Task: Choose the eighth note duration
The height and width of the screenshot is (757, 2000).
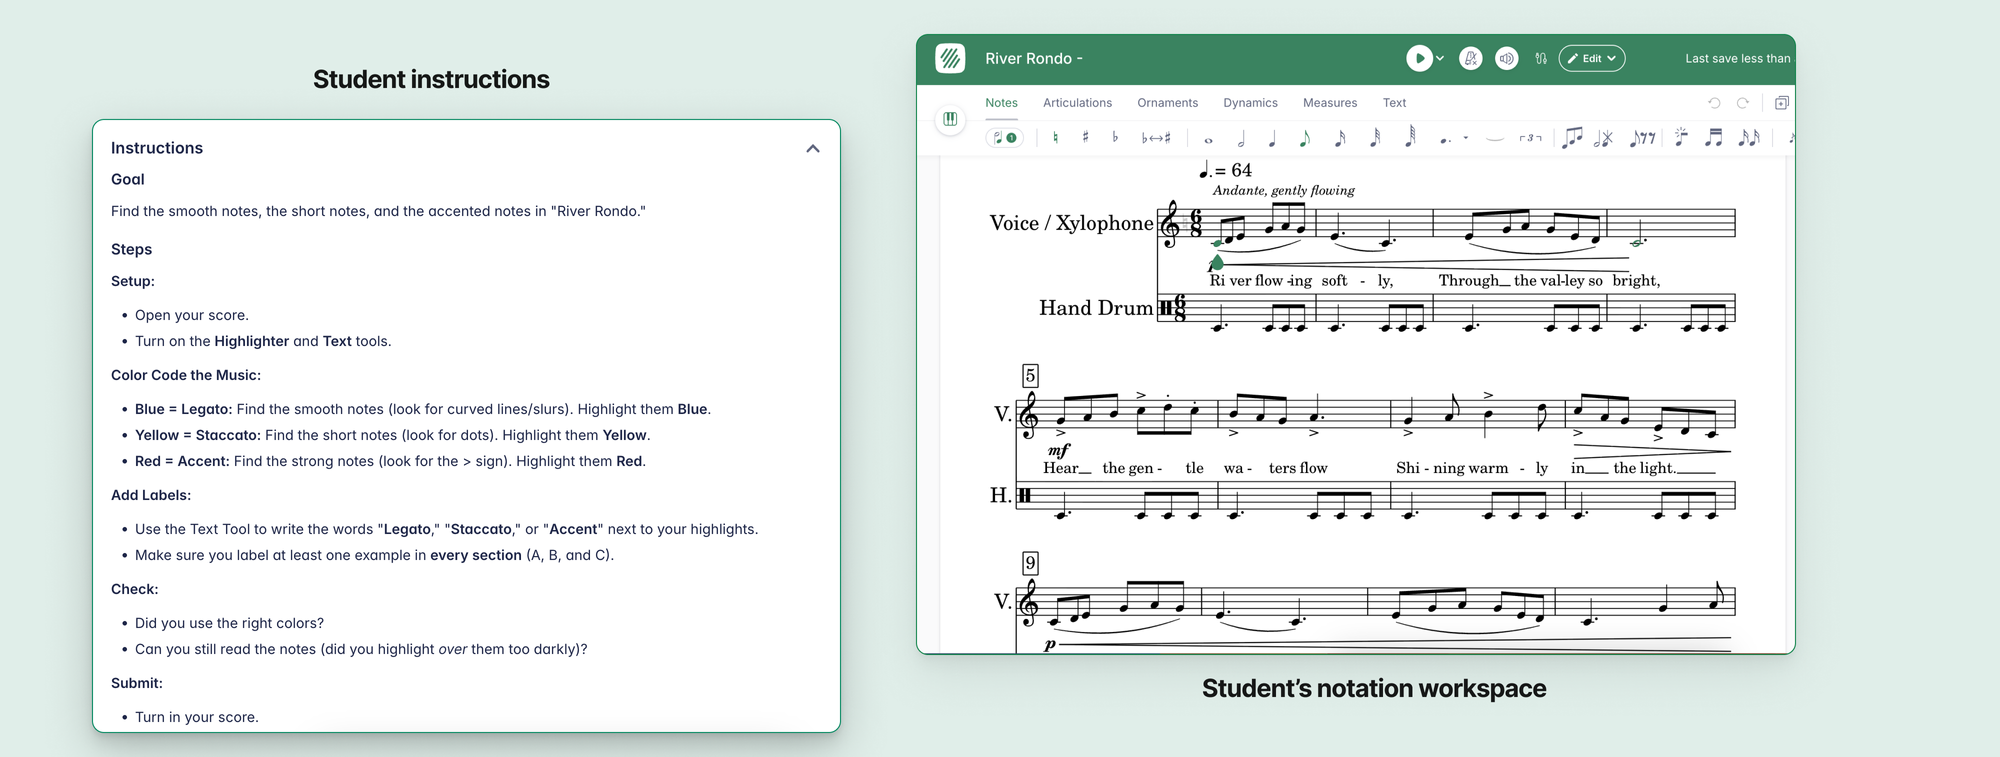Action: pos(1304,139)
